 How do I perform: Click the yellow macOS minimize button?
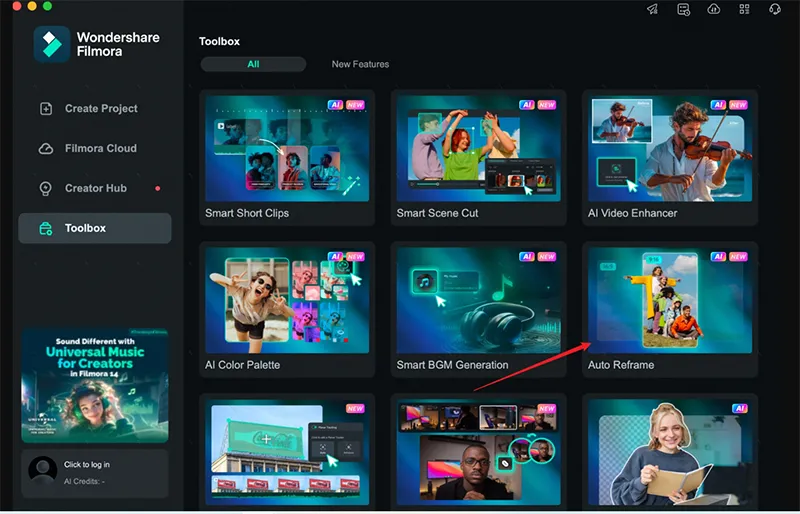32,6
